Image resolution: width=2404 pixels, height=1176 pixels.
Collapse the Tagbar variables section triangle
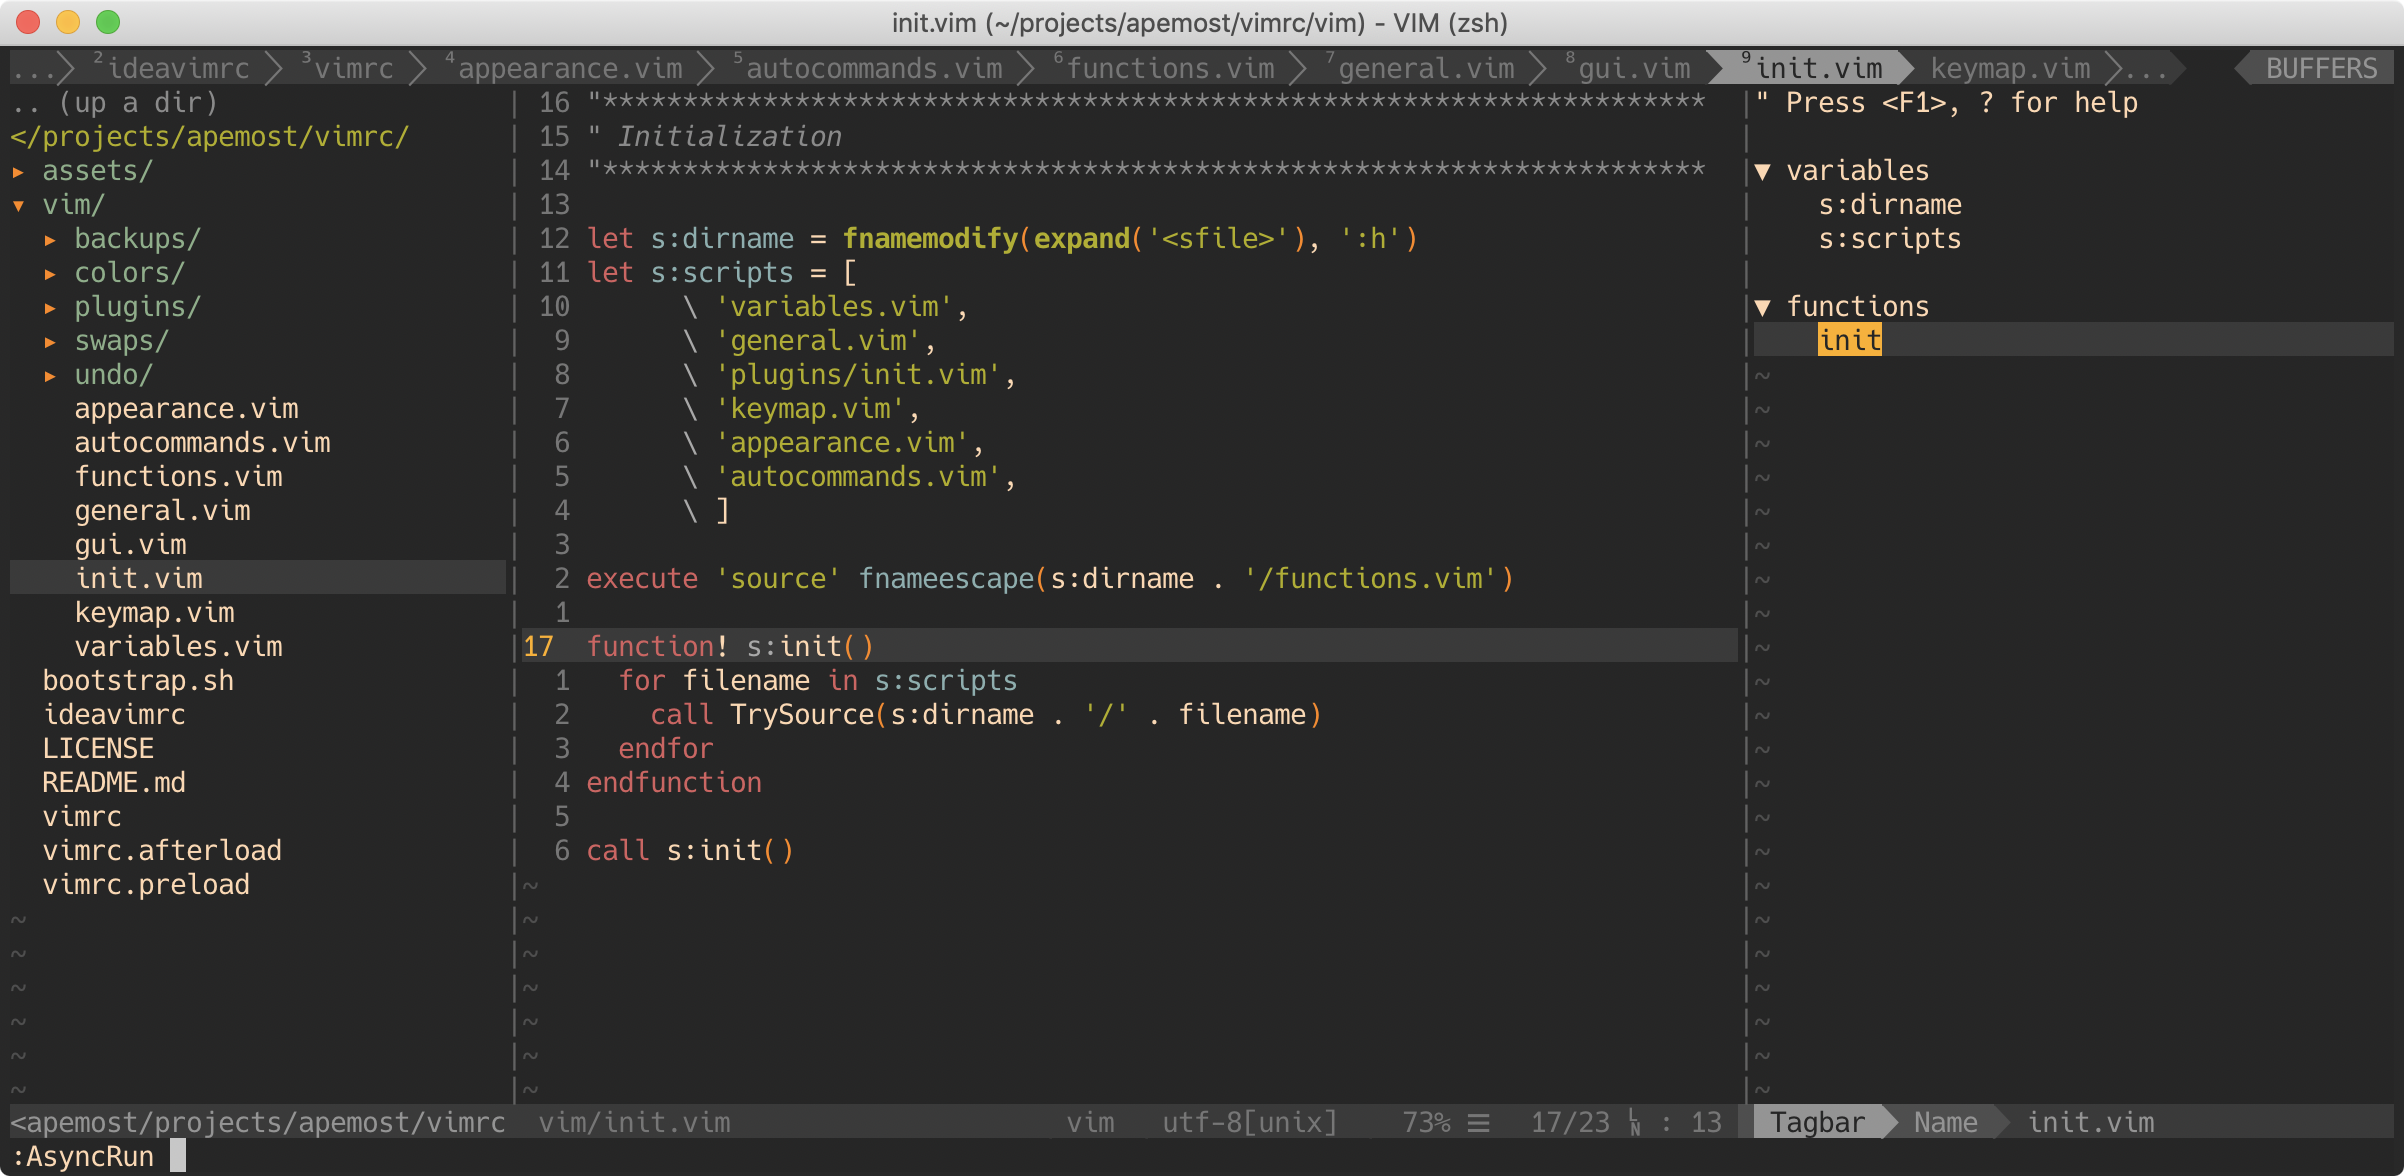1763,172
